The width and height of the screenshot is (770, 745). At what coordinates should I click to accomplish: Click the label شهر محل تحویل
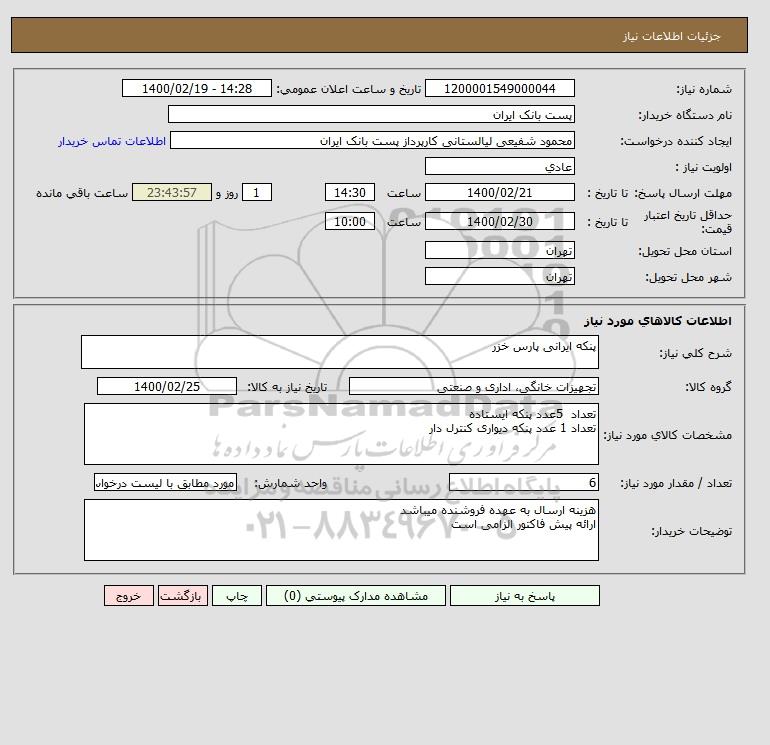click(x=688, y=277)
